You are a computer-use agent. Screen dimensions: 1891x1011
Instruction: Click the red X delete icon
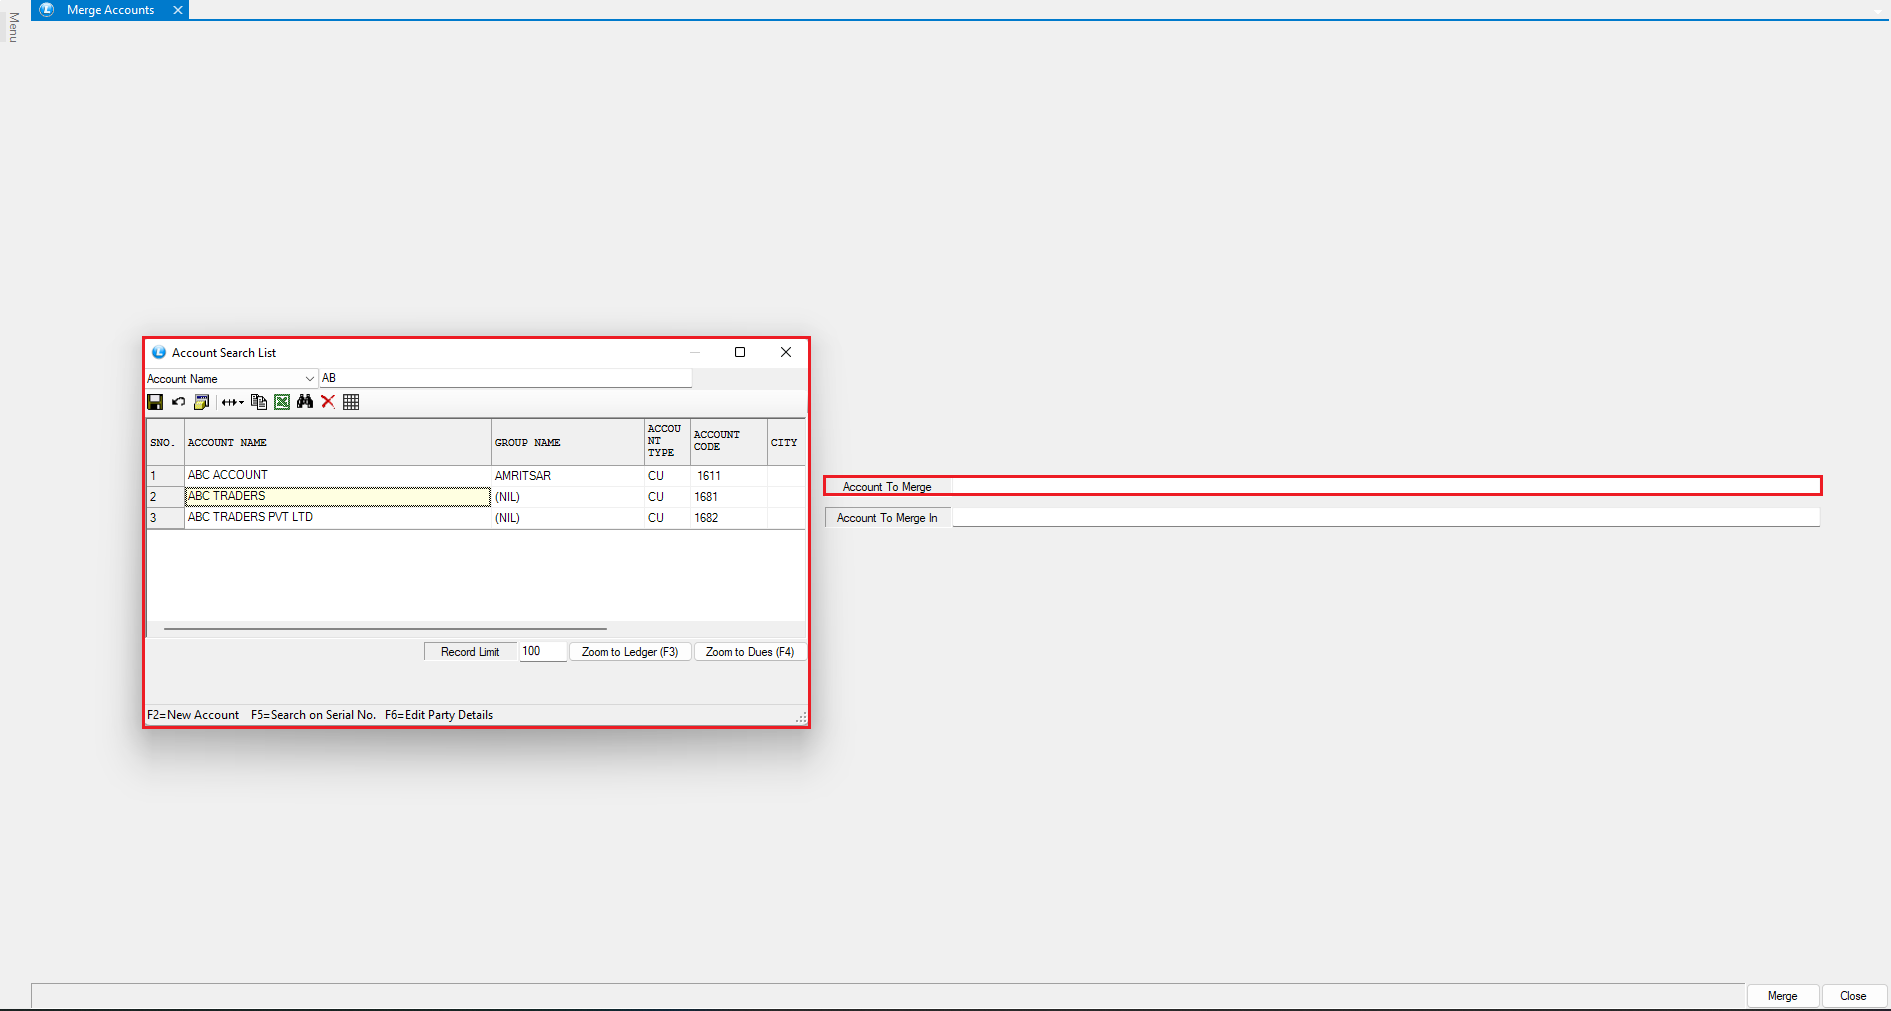click(x=328, y=402)
